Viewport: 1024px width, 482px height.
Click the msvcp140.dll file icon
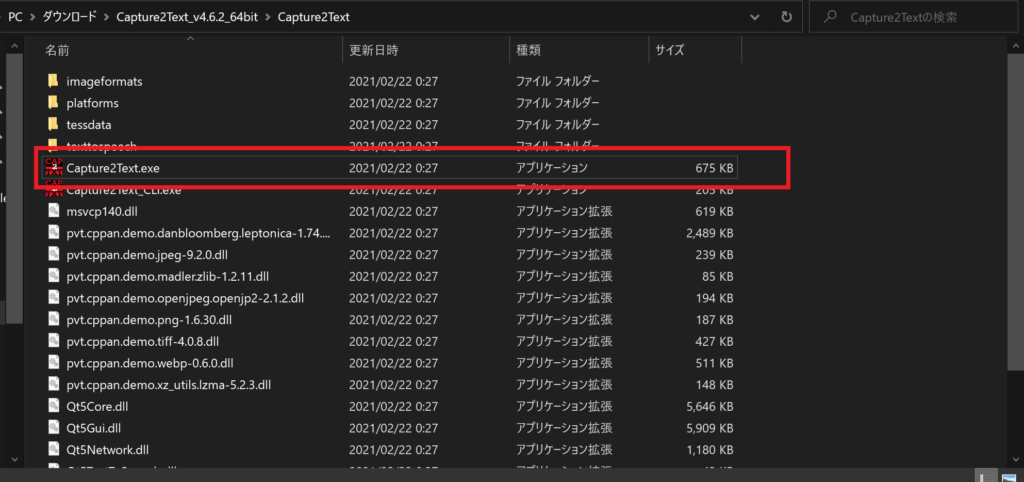point(54,211)
